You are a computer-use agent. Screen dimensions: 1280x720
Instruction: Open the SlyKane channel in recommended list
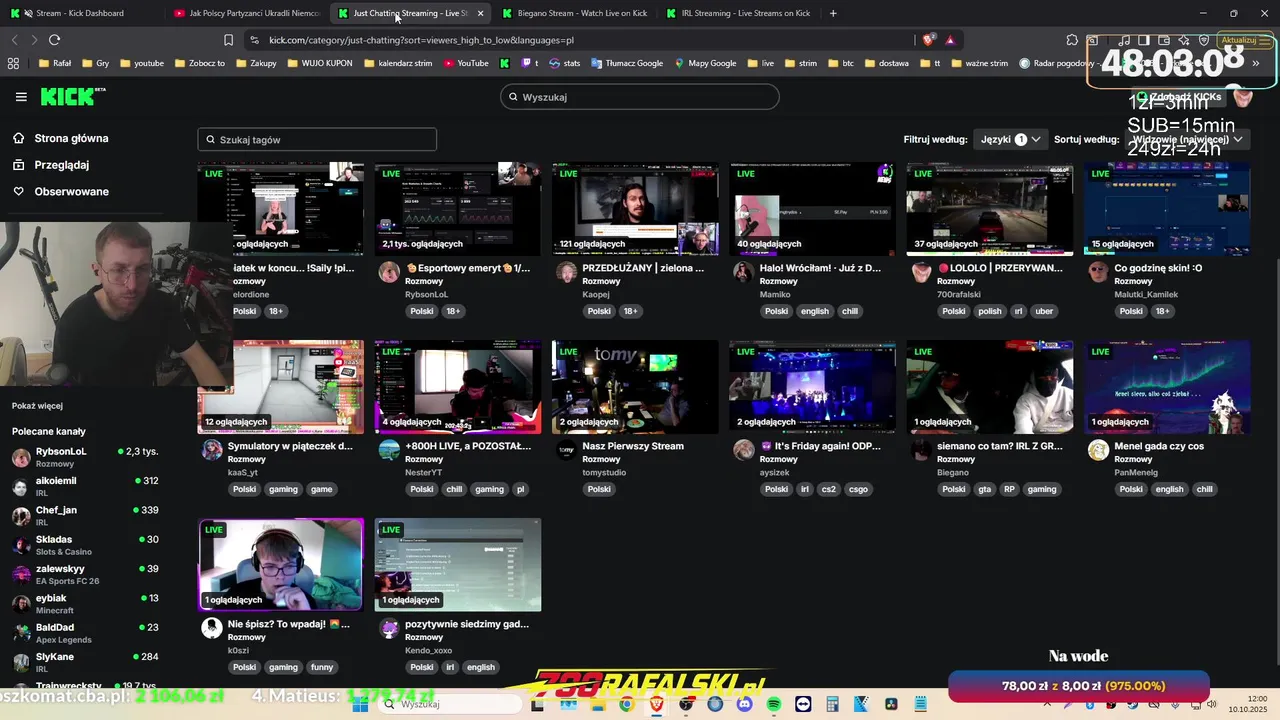pos(86,663)
